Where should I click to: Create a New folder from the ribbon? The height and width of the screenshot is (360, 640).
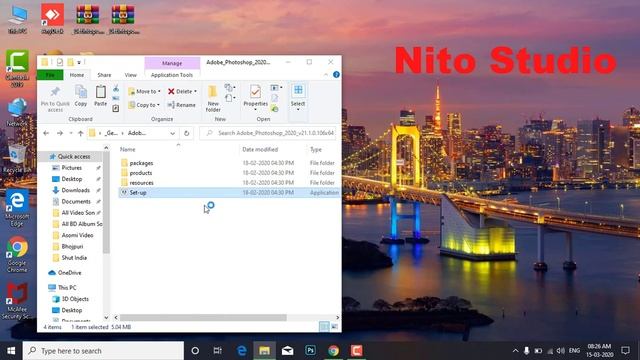(x=213, y=98)
